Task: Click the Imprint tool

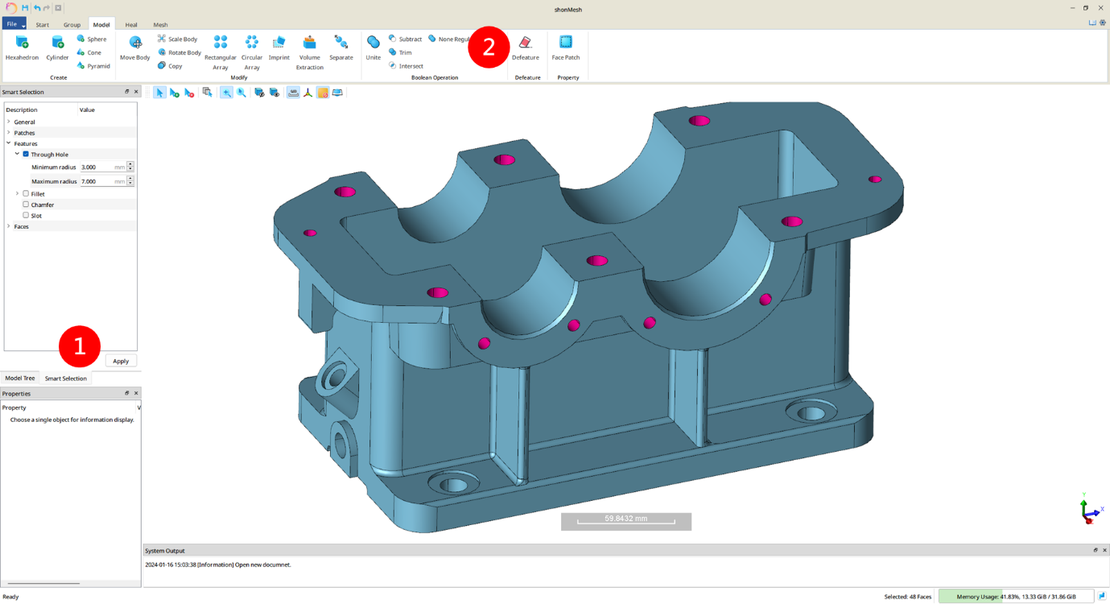Action: click(279, 46)
